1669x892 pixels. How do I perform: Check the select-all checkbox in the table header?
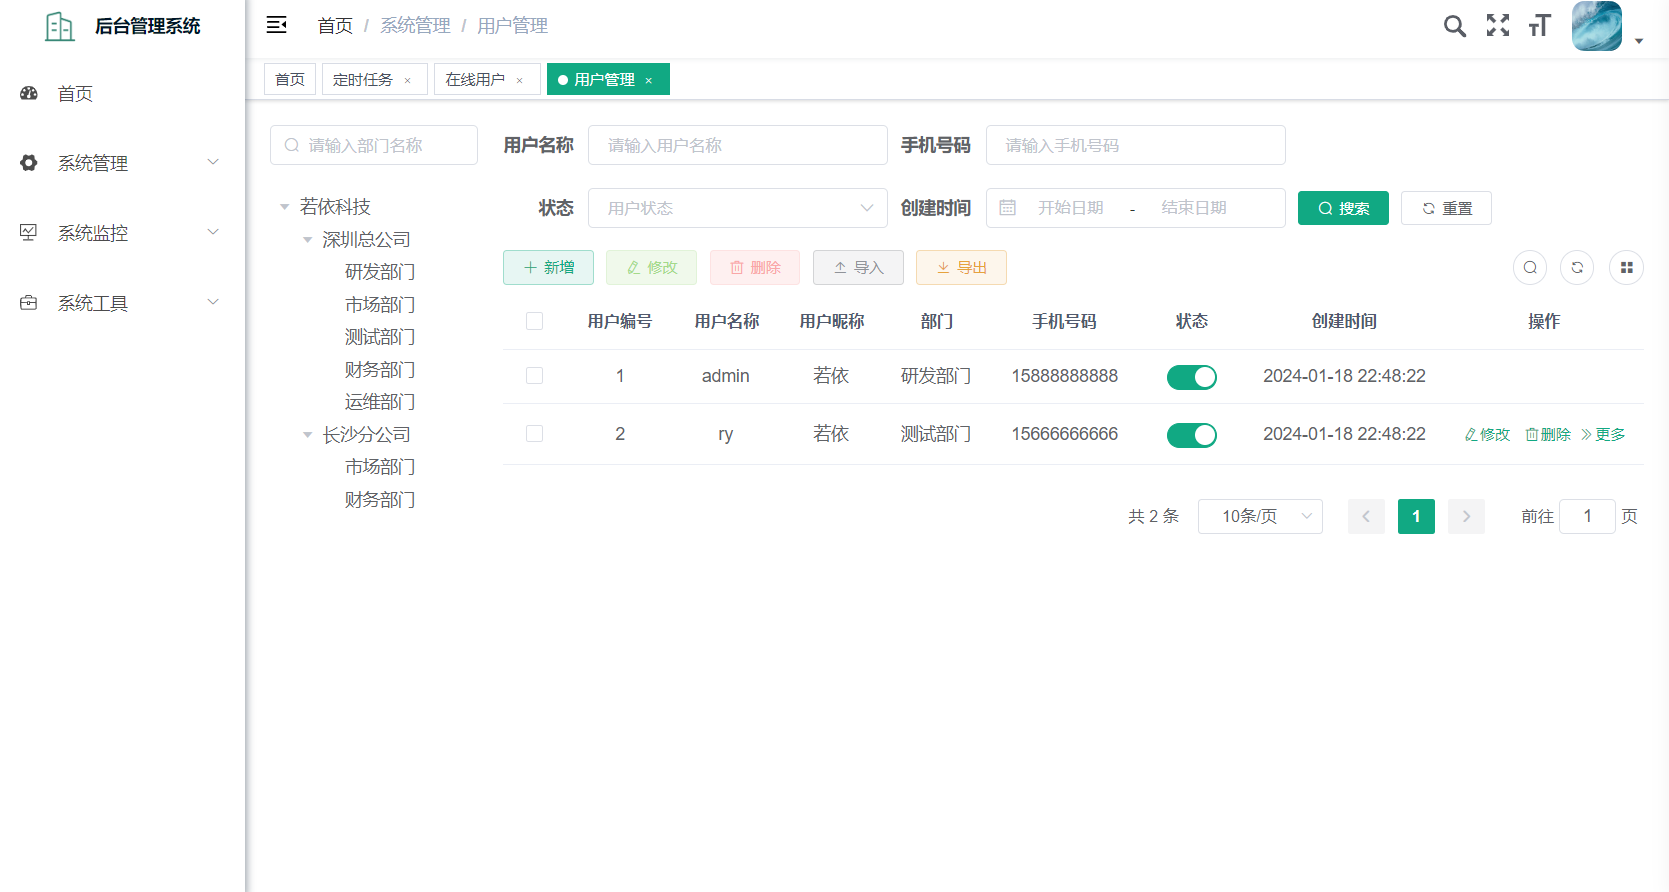(x=534, y=321)
